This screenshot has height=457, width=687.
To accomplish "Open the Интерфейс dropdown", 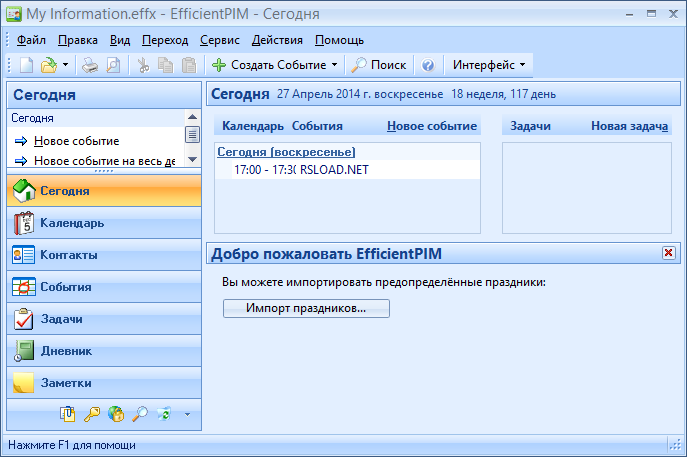I will click(489, 65).
